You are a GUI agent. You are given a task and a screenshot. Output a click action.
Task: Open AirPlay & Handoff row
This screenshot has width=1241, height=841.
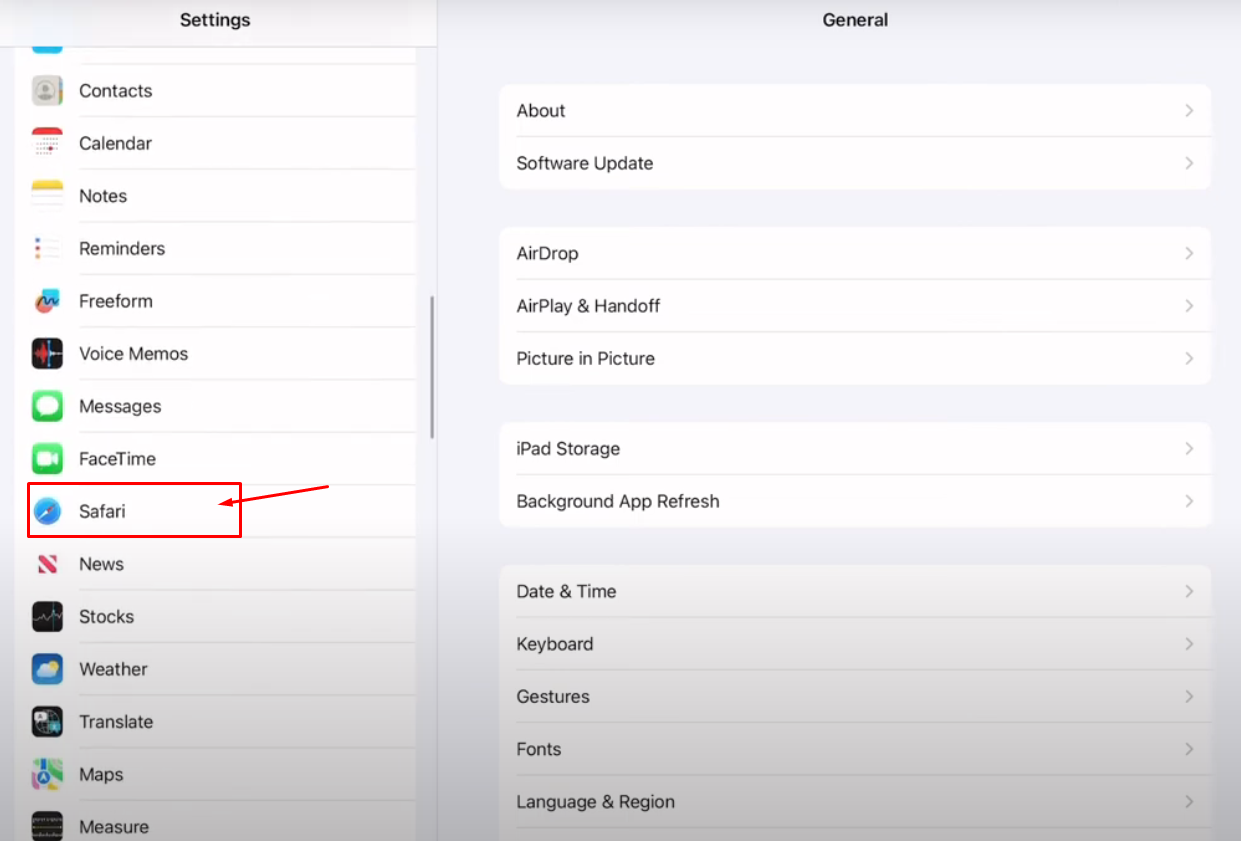tap(588, 306)
